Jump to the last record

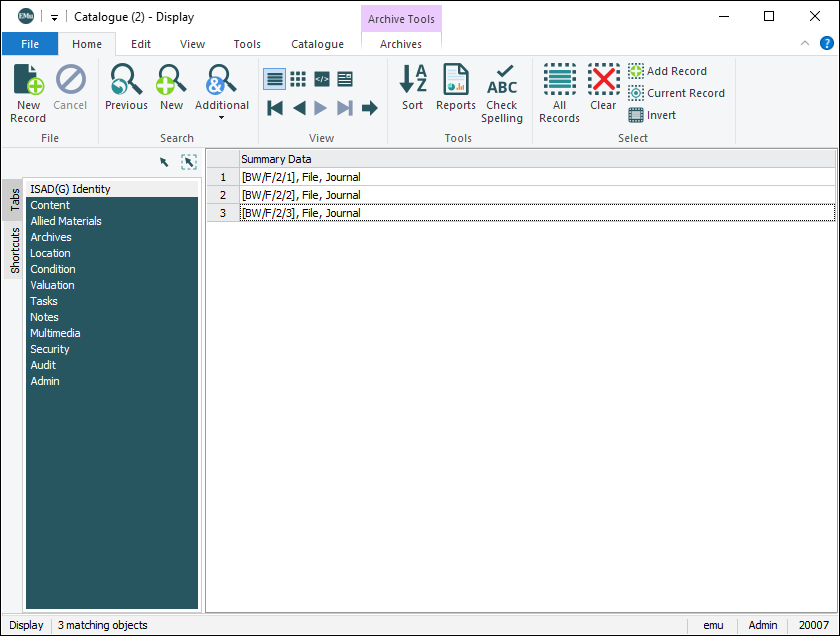point(343,108)
